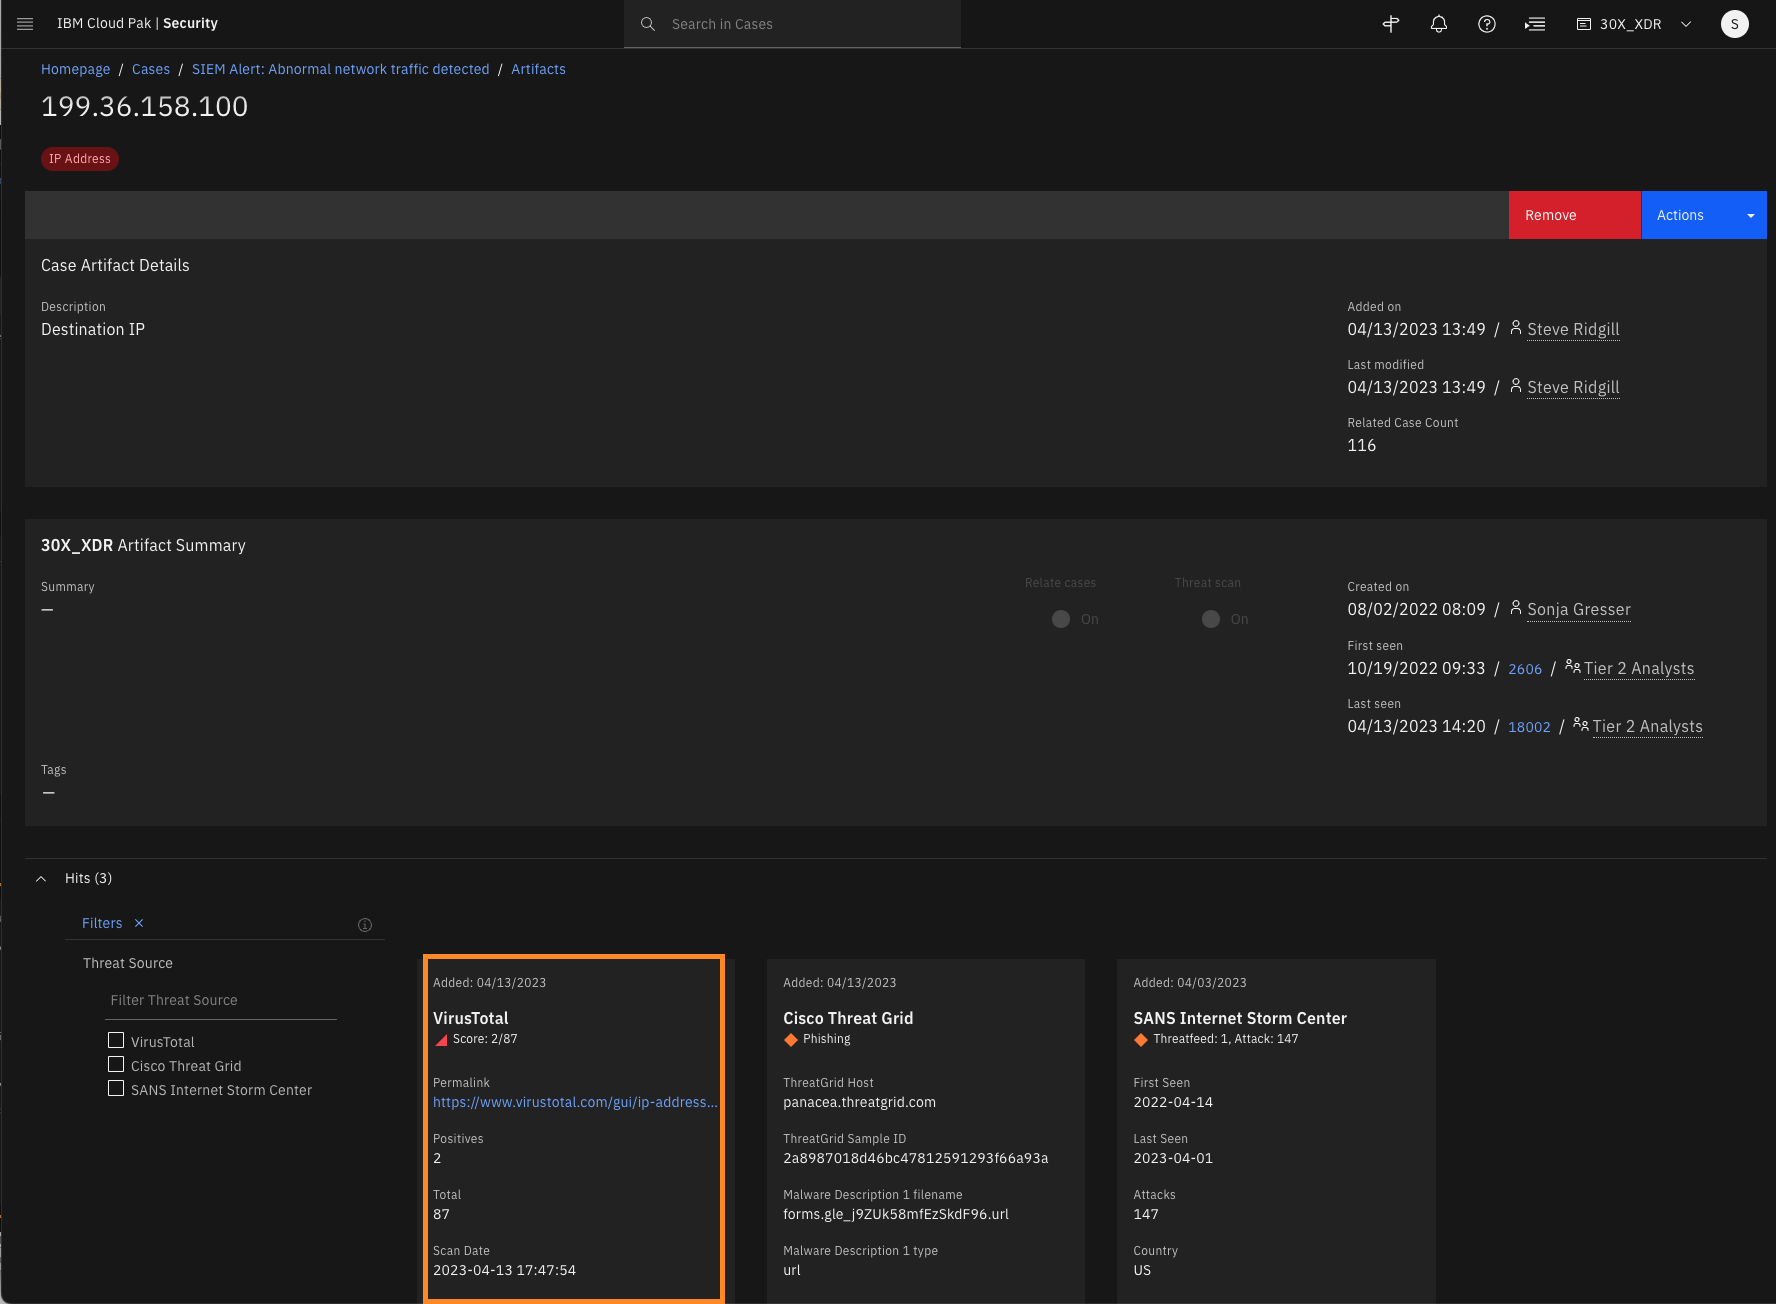Click IBM Cloud Pak Security title
This screenshot has height=1304, width=1776.
click(x=137, y=23)
